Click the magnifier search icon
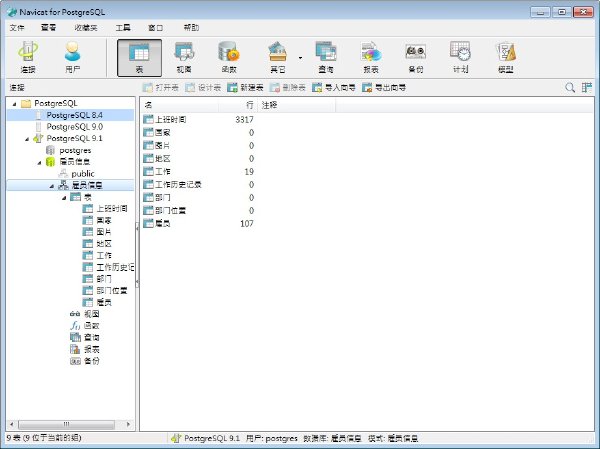The height and width of the screenshot is (449, 600). (570, 88)
